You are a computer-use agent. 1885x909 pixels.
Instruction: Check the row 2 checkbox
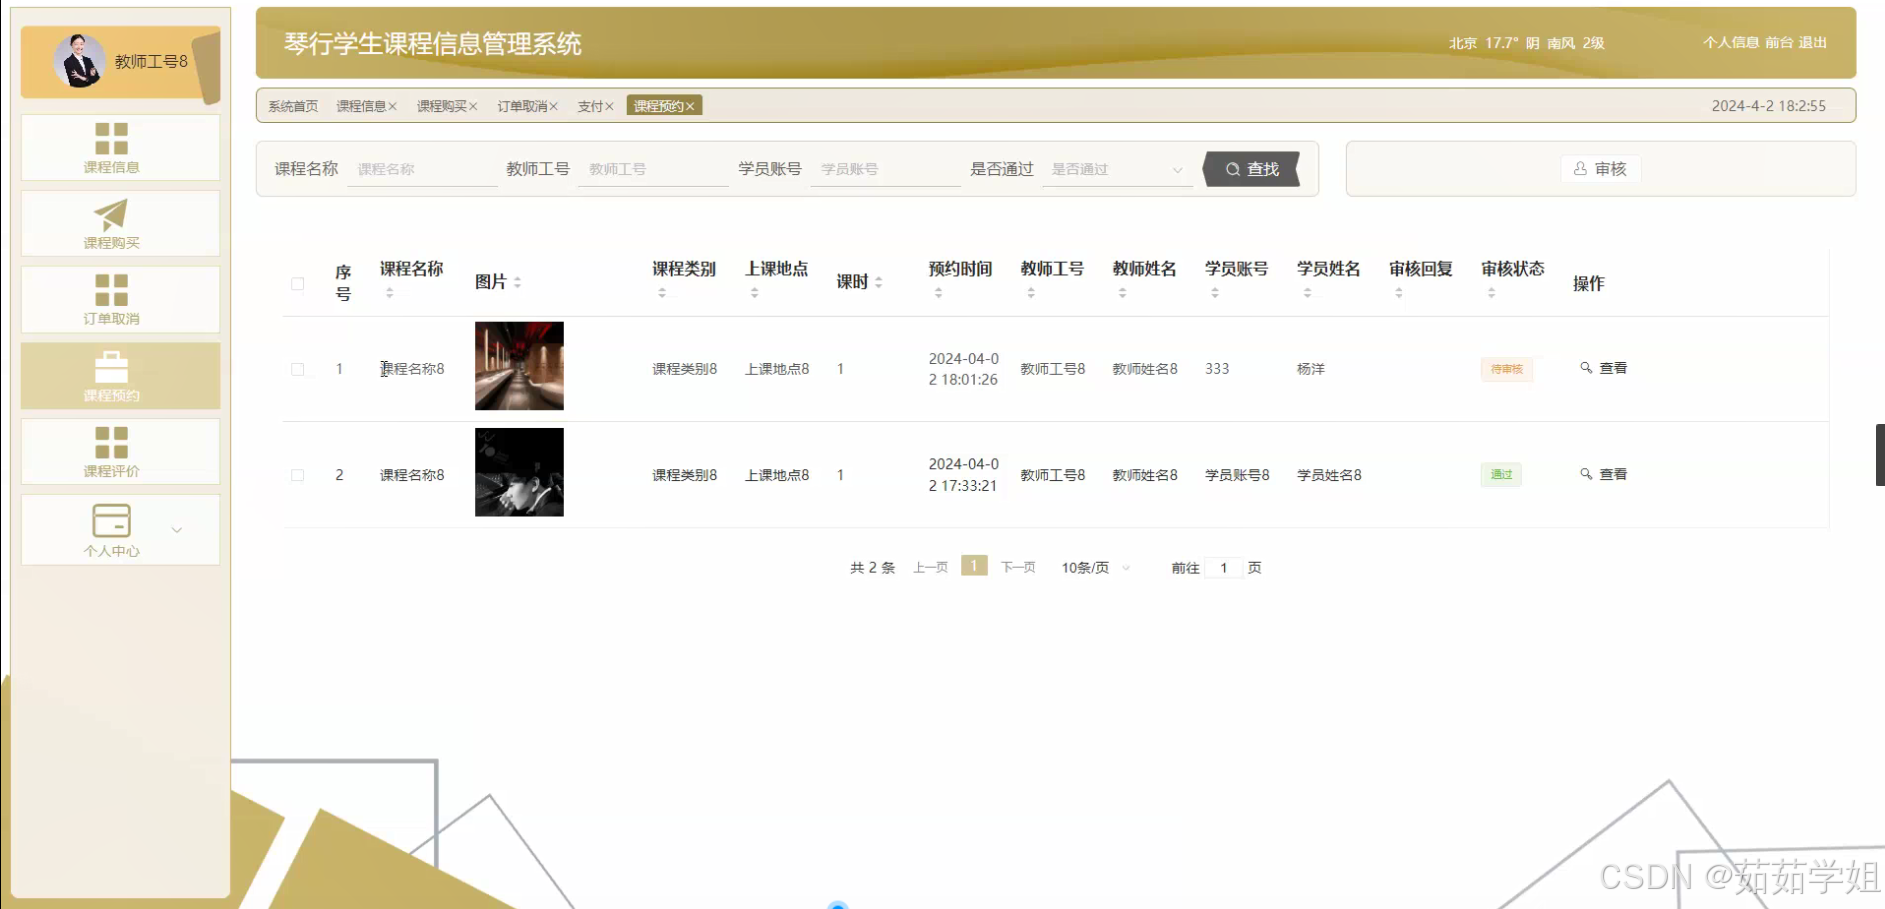pyautogui.click(x=297, y=475)
